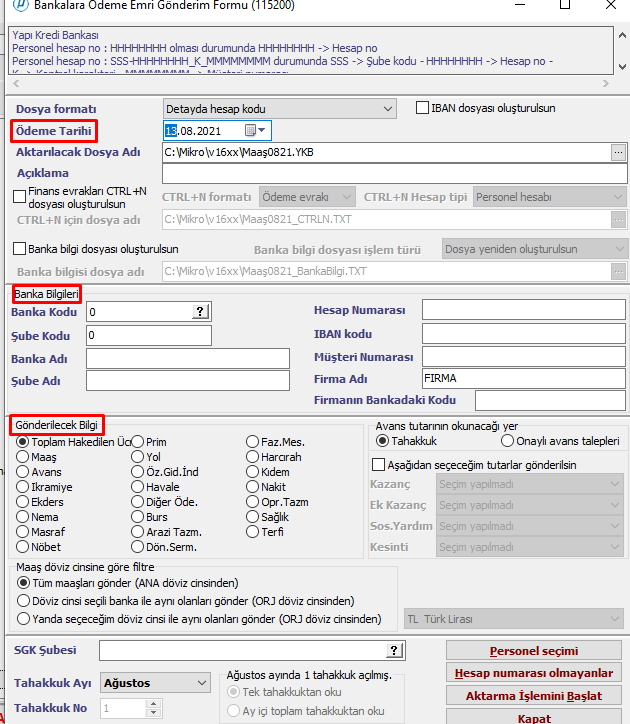Click Hesap numarası olmayanlar button
630x724 pixels.
pos(534,673)
